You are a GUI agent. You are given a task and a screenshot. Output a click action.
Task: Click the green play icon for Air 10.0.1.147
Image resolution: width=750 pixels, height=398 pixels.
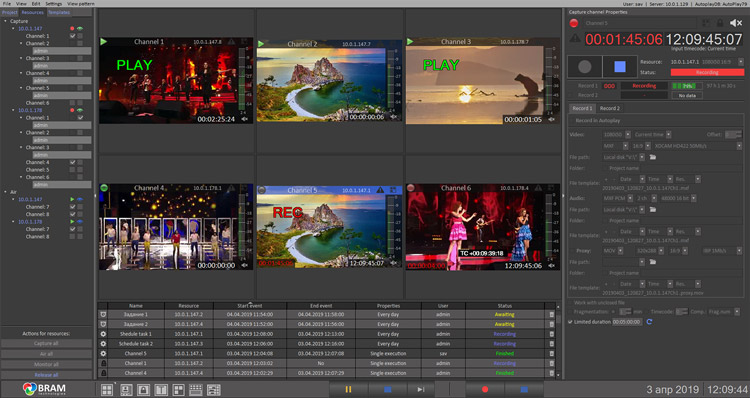coord(72,199)
